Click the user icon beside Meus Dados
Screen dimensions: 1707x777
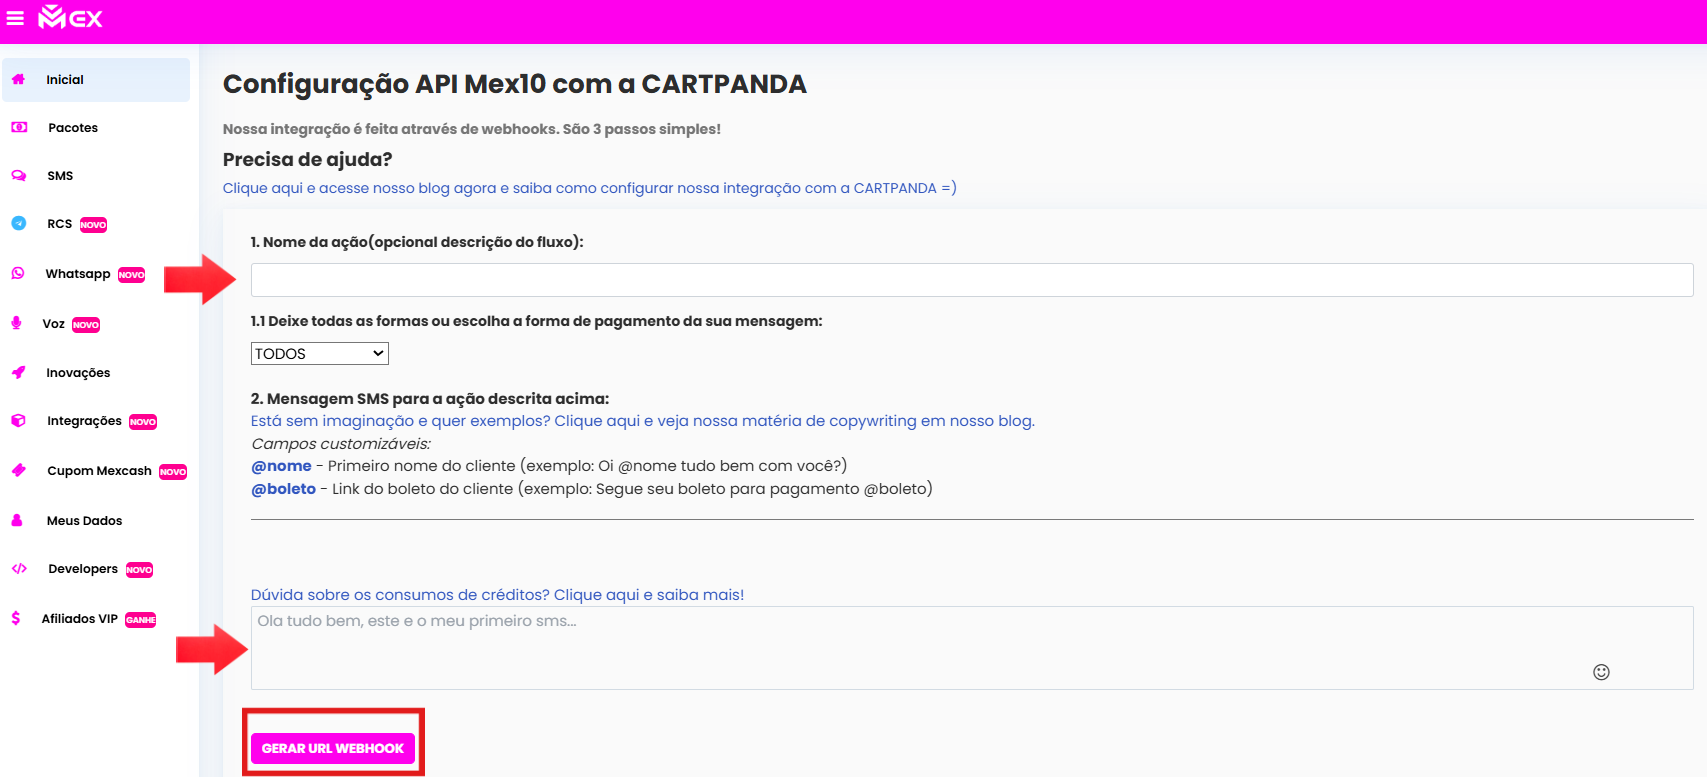coord(17,520)
